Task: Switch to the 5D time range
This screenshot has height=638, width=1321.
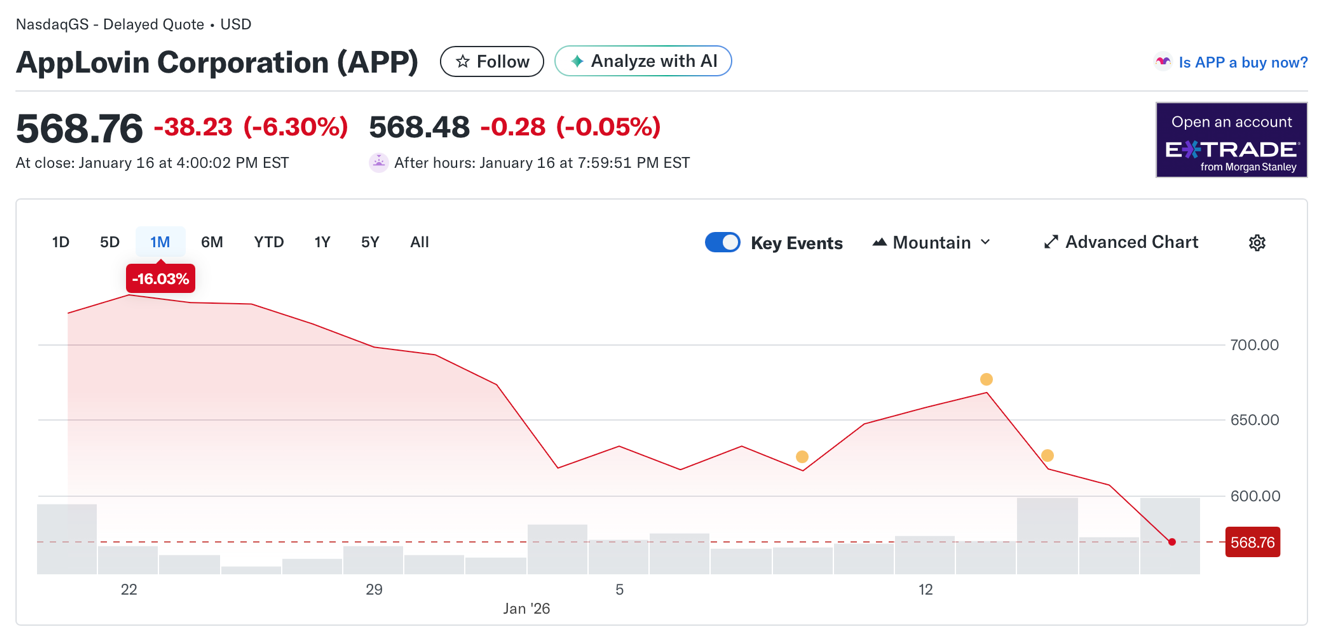Action: 110,242
